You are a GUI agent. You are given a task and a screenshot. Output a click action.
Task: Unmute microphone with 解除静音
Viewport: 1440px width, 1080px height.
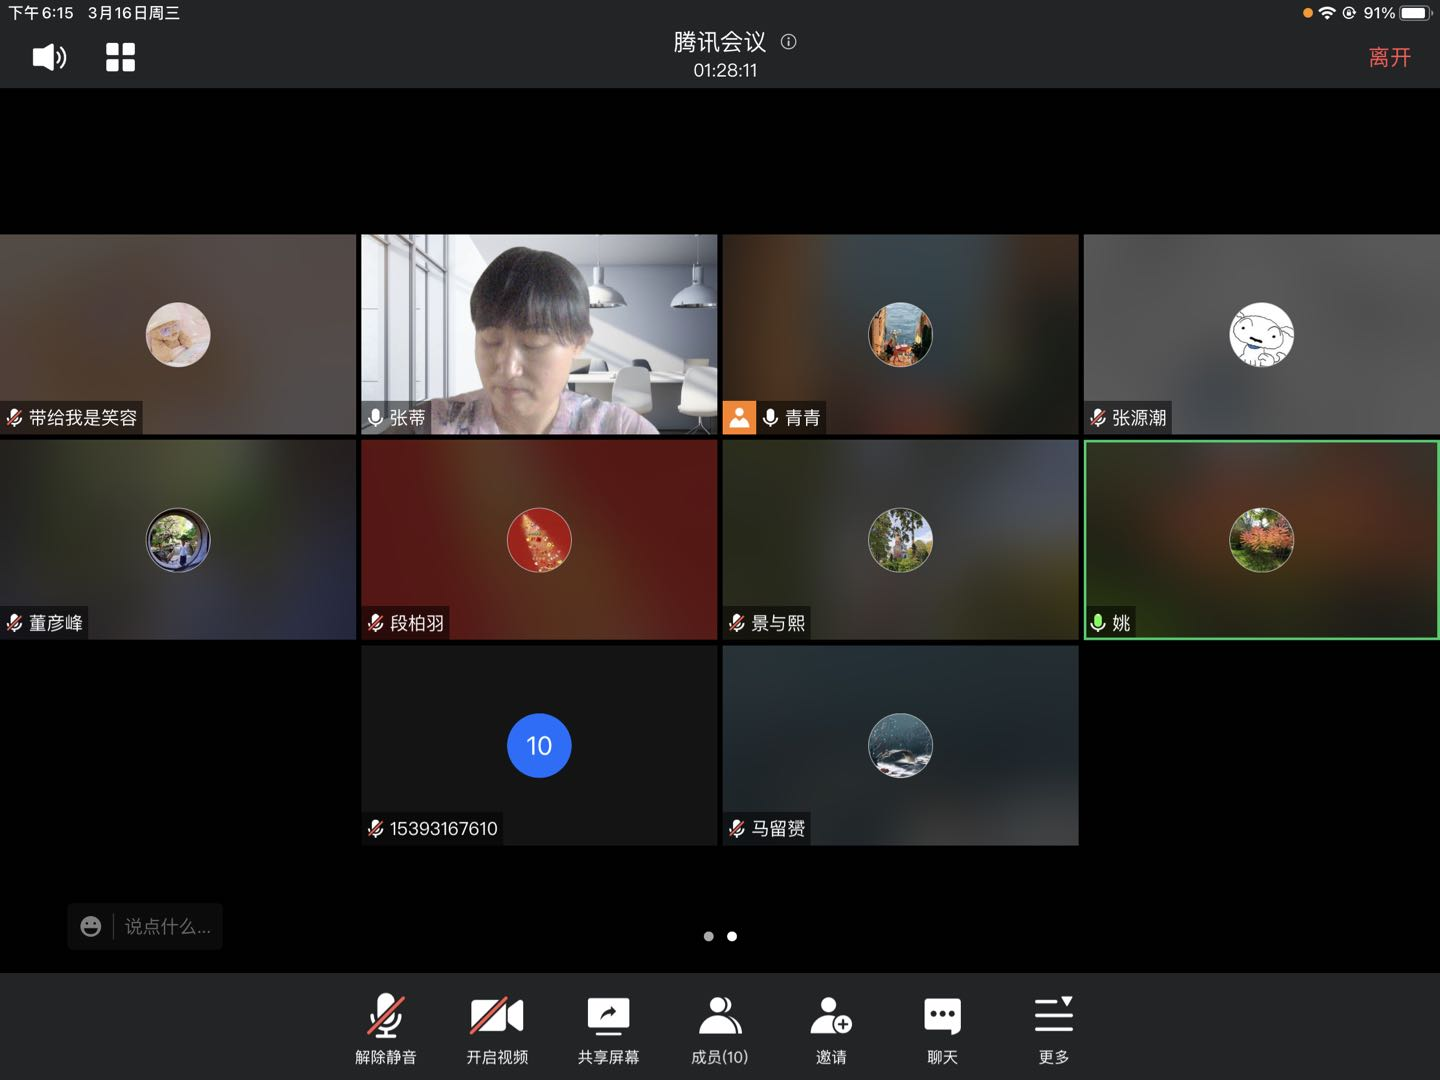point(386,1029)
